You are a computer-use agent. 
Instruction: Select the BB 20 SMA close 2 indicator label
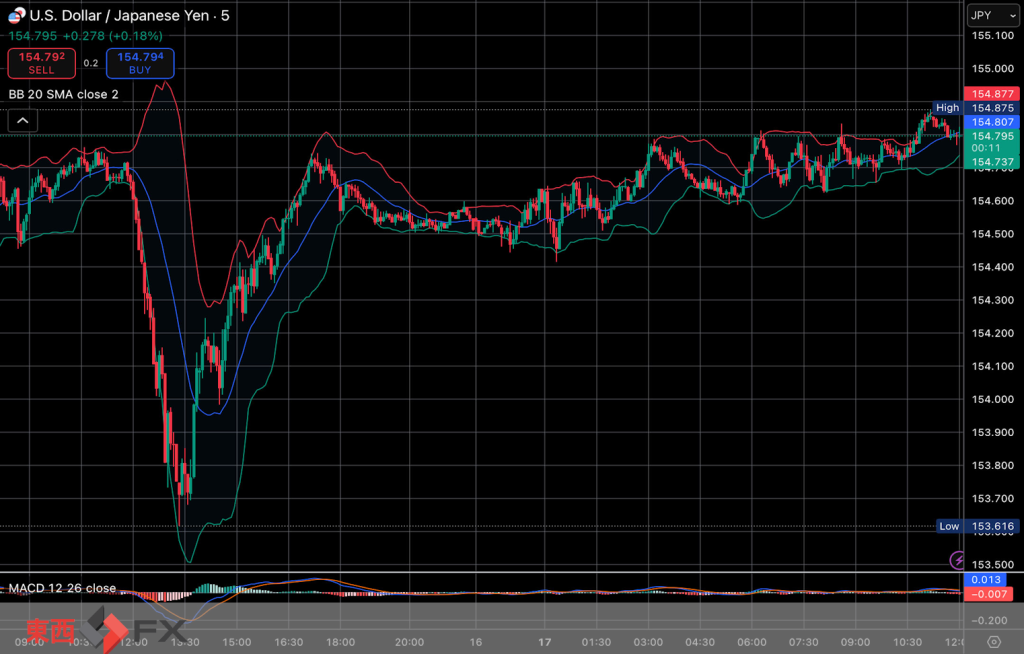tap(64, 94)
